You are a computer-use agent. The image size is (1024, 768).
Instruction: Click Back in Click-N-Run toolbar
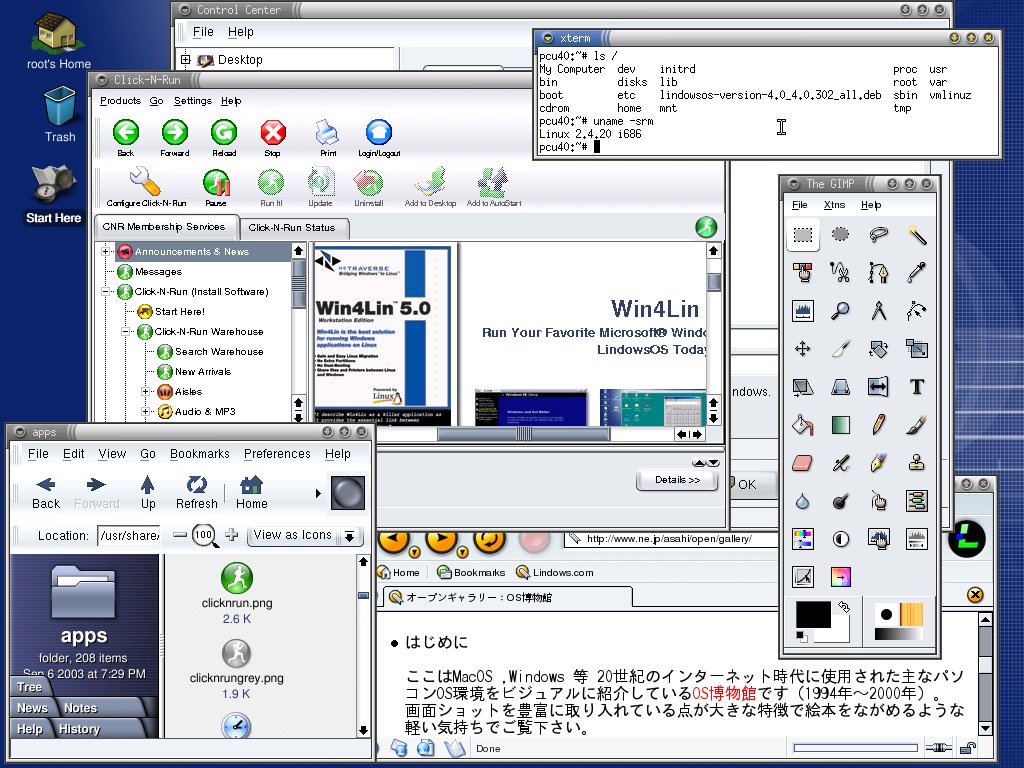(125, 138)
